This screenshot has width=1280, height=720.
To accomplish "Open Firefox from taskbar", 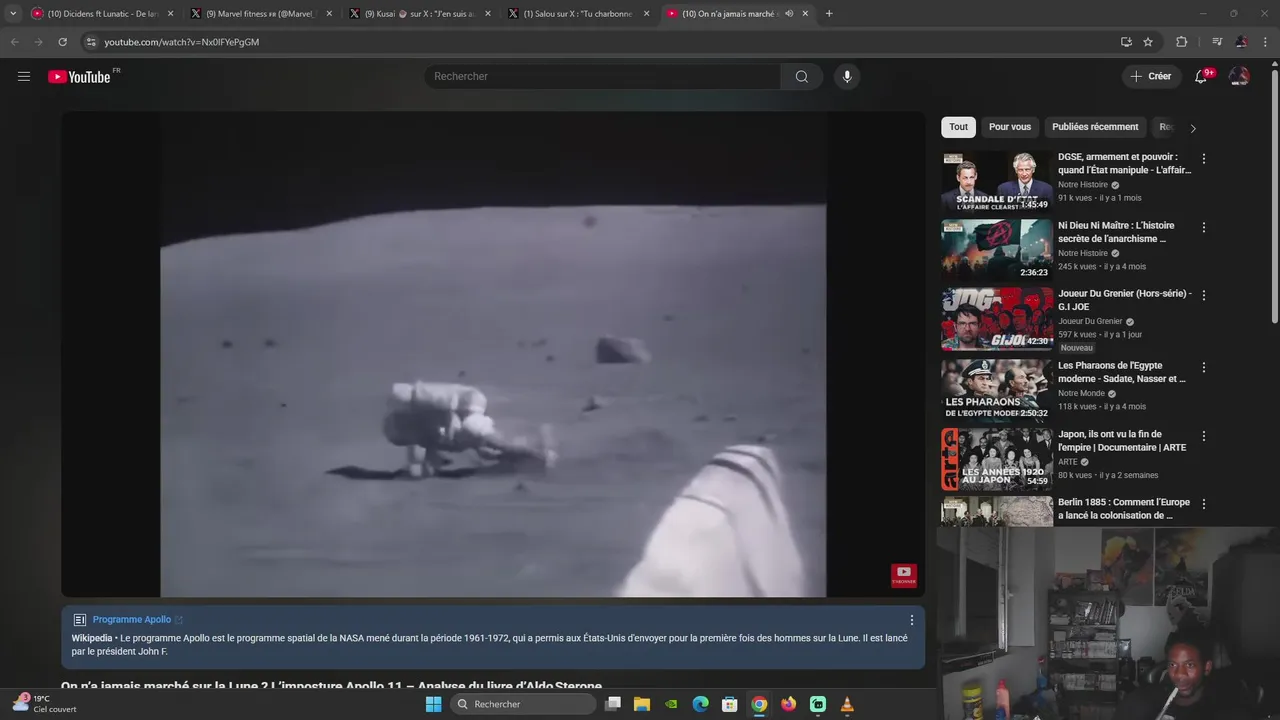I will pos(789,704).
